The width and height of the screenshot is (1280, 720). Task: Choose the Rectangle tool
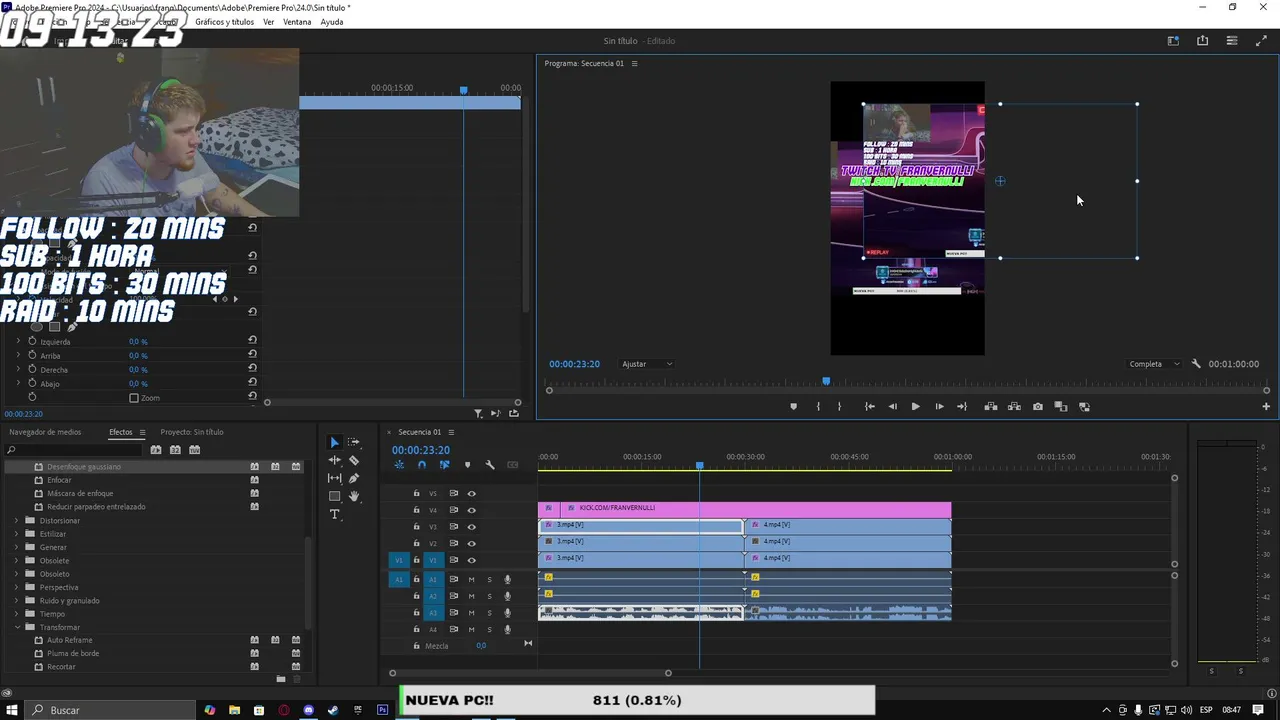pos(335,496)
